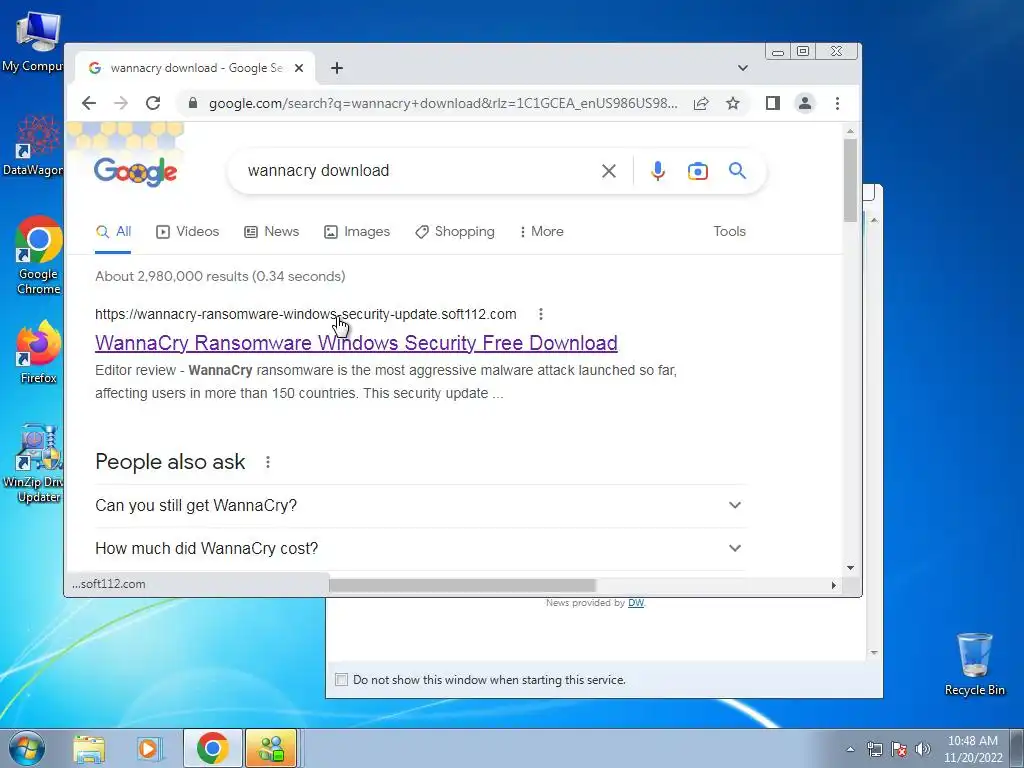Switch to News results tab
Image resolution: width=1024 pixels, height=768 pixels.
pyautogui.click(x=271, y=231)
